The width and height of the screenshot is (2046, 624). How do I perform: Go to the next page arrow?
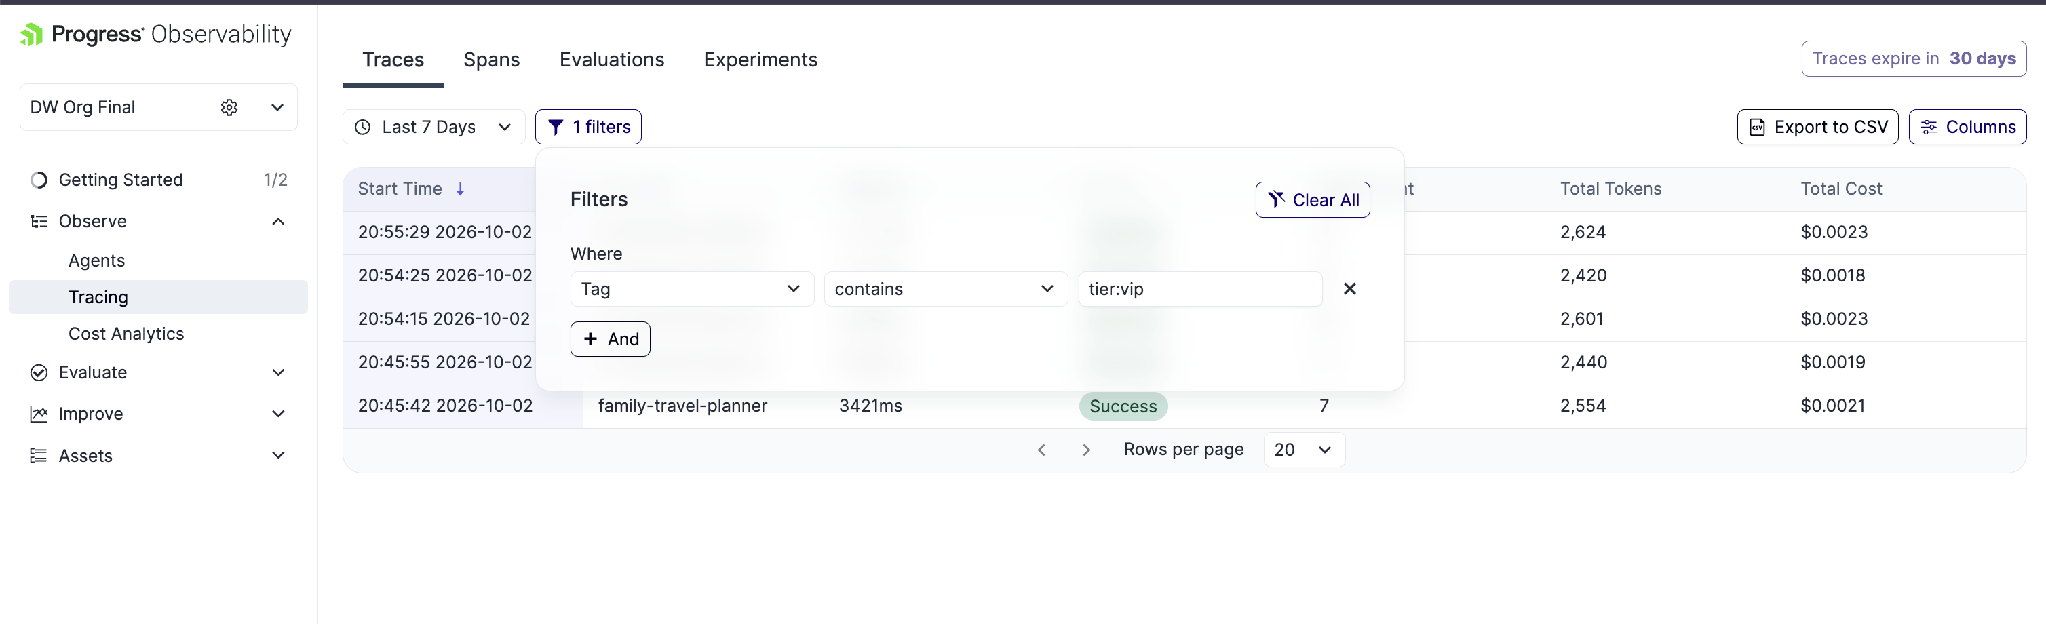pos(1086,450)
